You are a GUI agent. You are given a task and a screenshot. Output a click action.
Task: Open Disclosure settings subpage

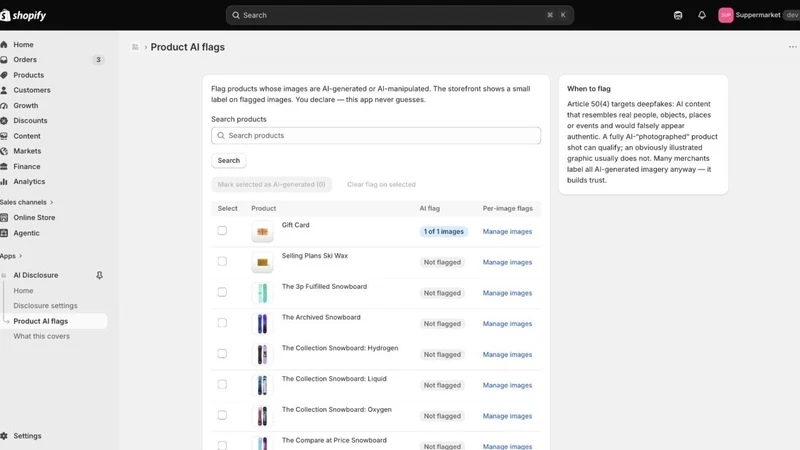point(45,306)
